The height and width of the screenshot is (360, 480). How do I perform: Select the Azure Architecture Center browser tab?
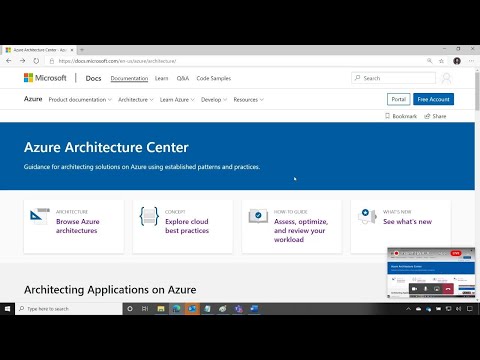(39, 50)
